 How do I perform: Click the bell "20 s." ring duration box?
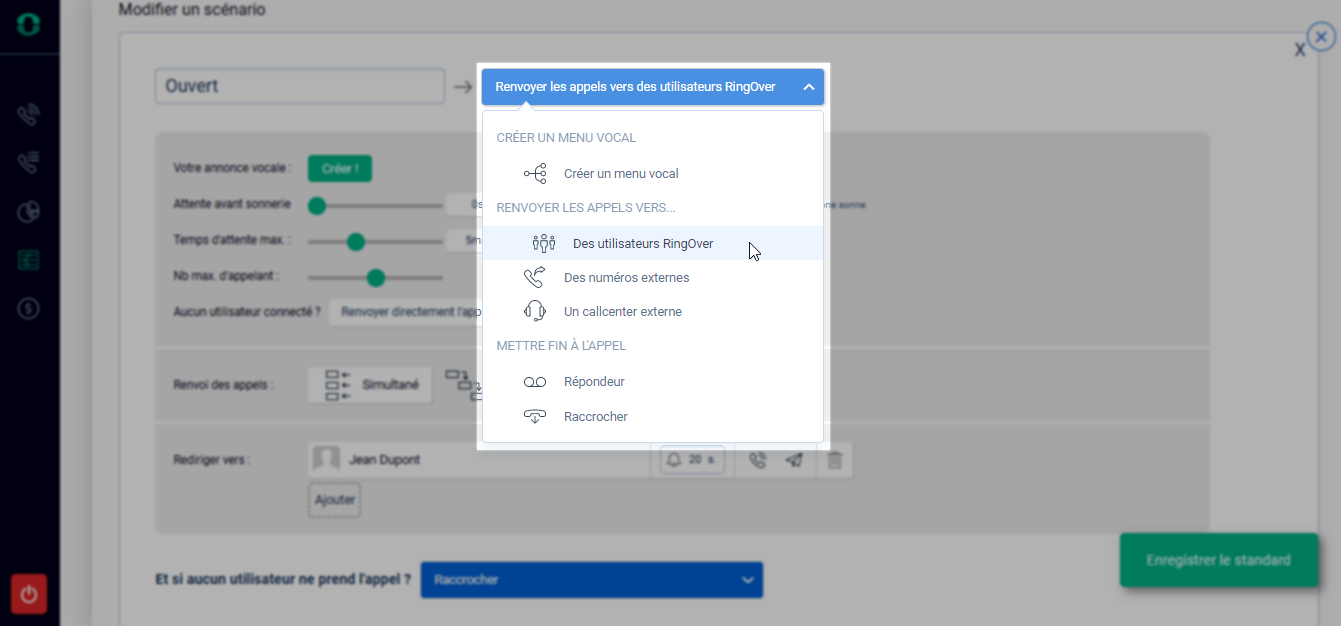pos(692,460)
